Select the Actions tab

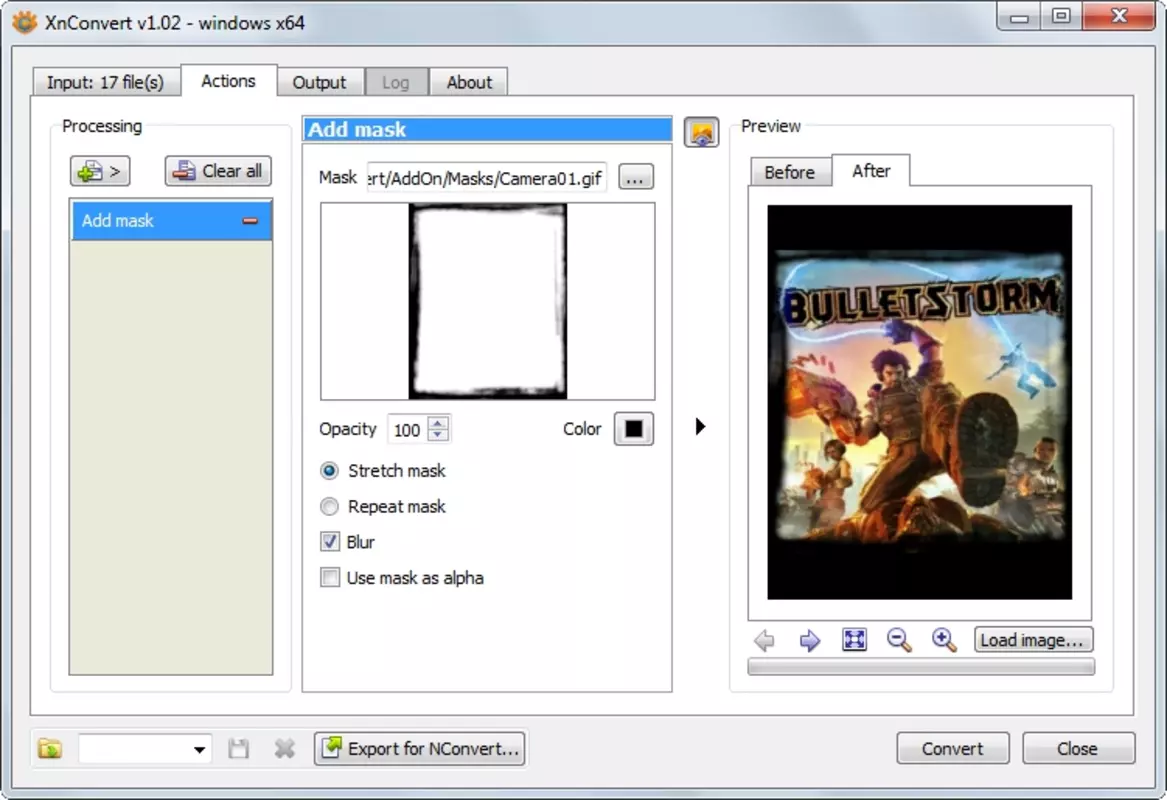pos(228,81)
